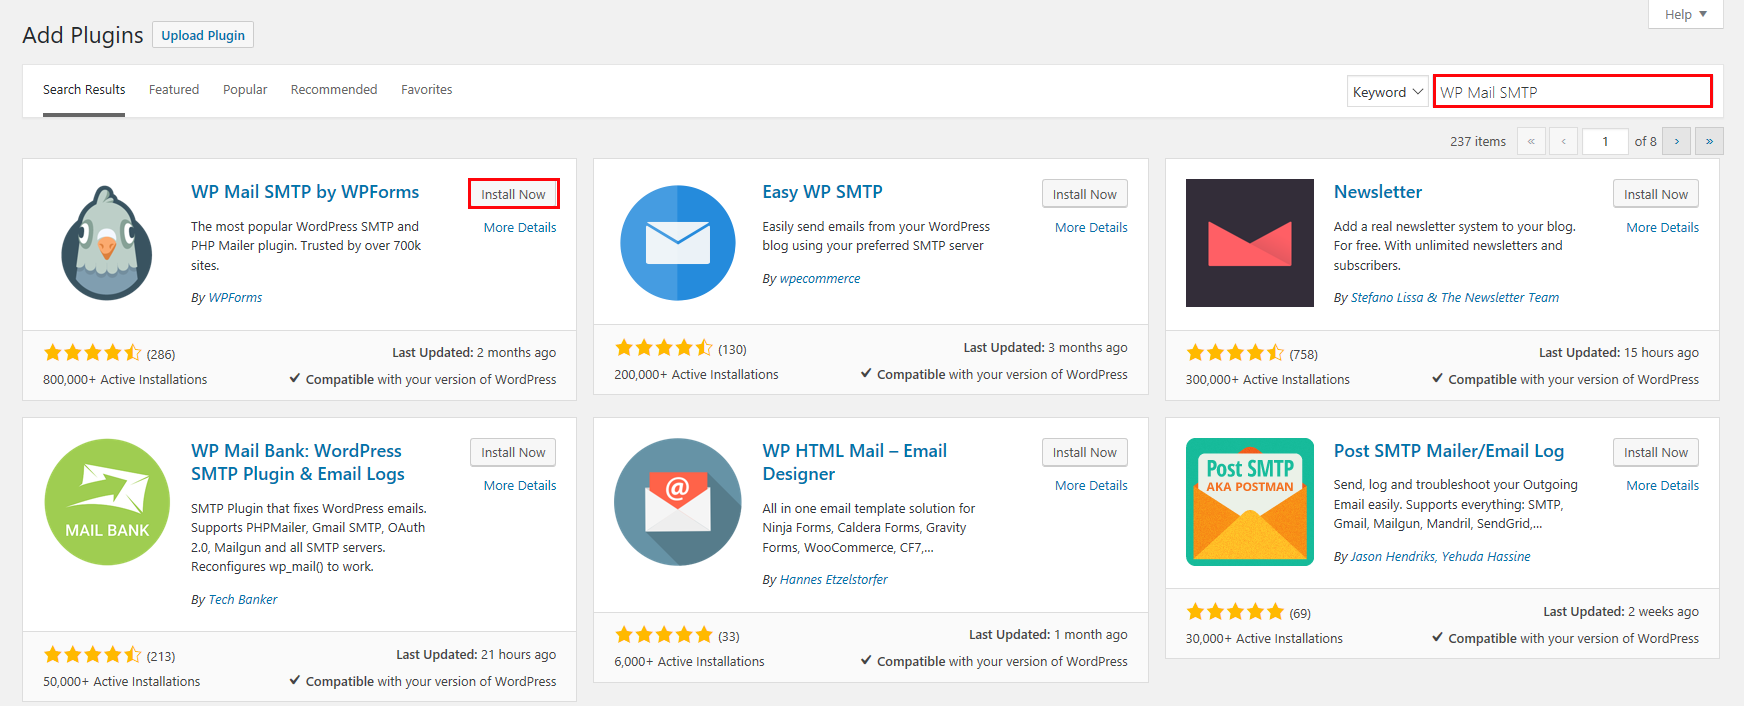
Task: Open the WP Mail Bank title link
Action: [x=298, y=462]
